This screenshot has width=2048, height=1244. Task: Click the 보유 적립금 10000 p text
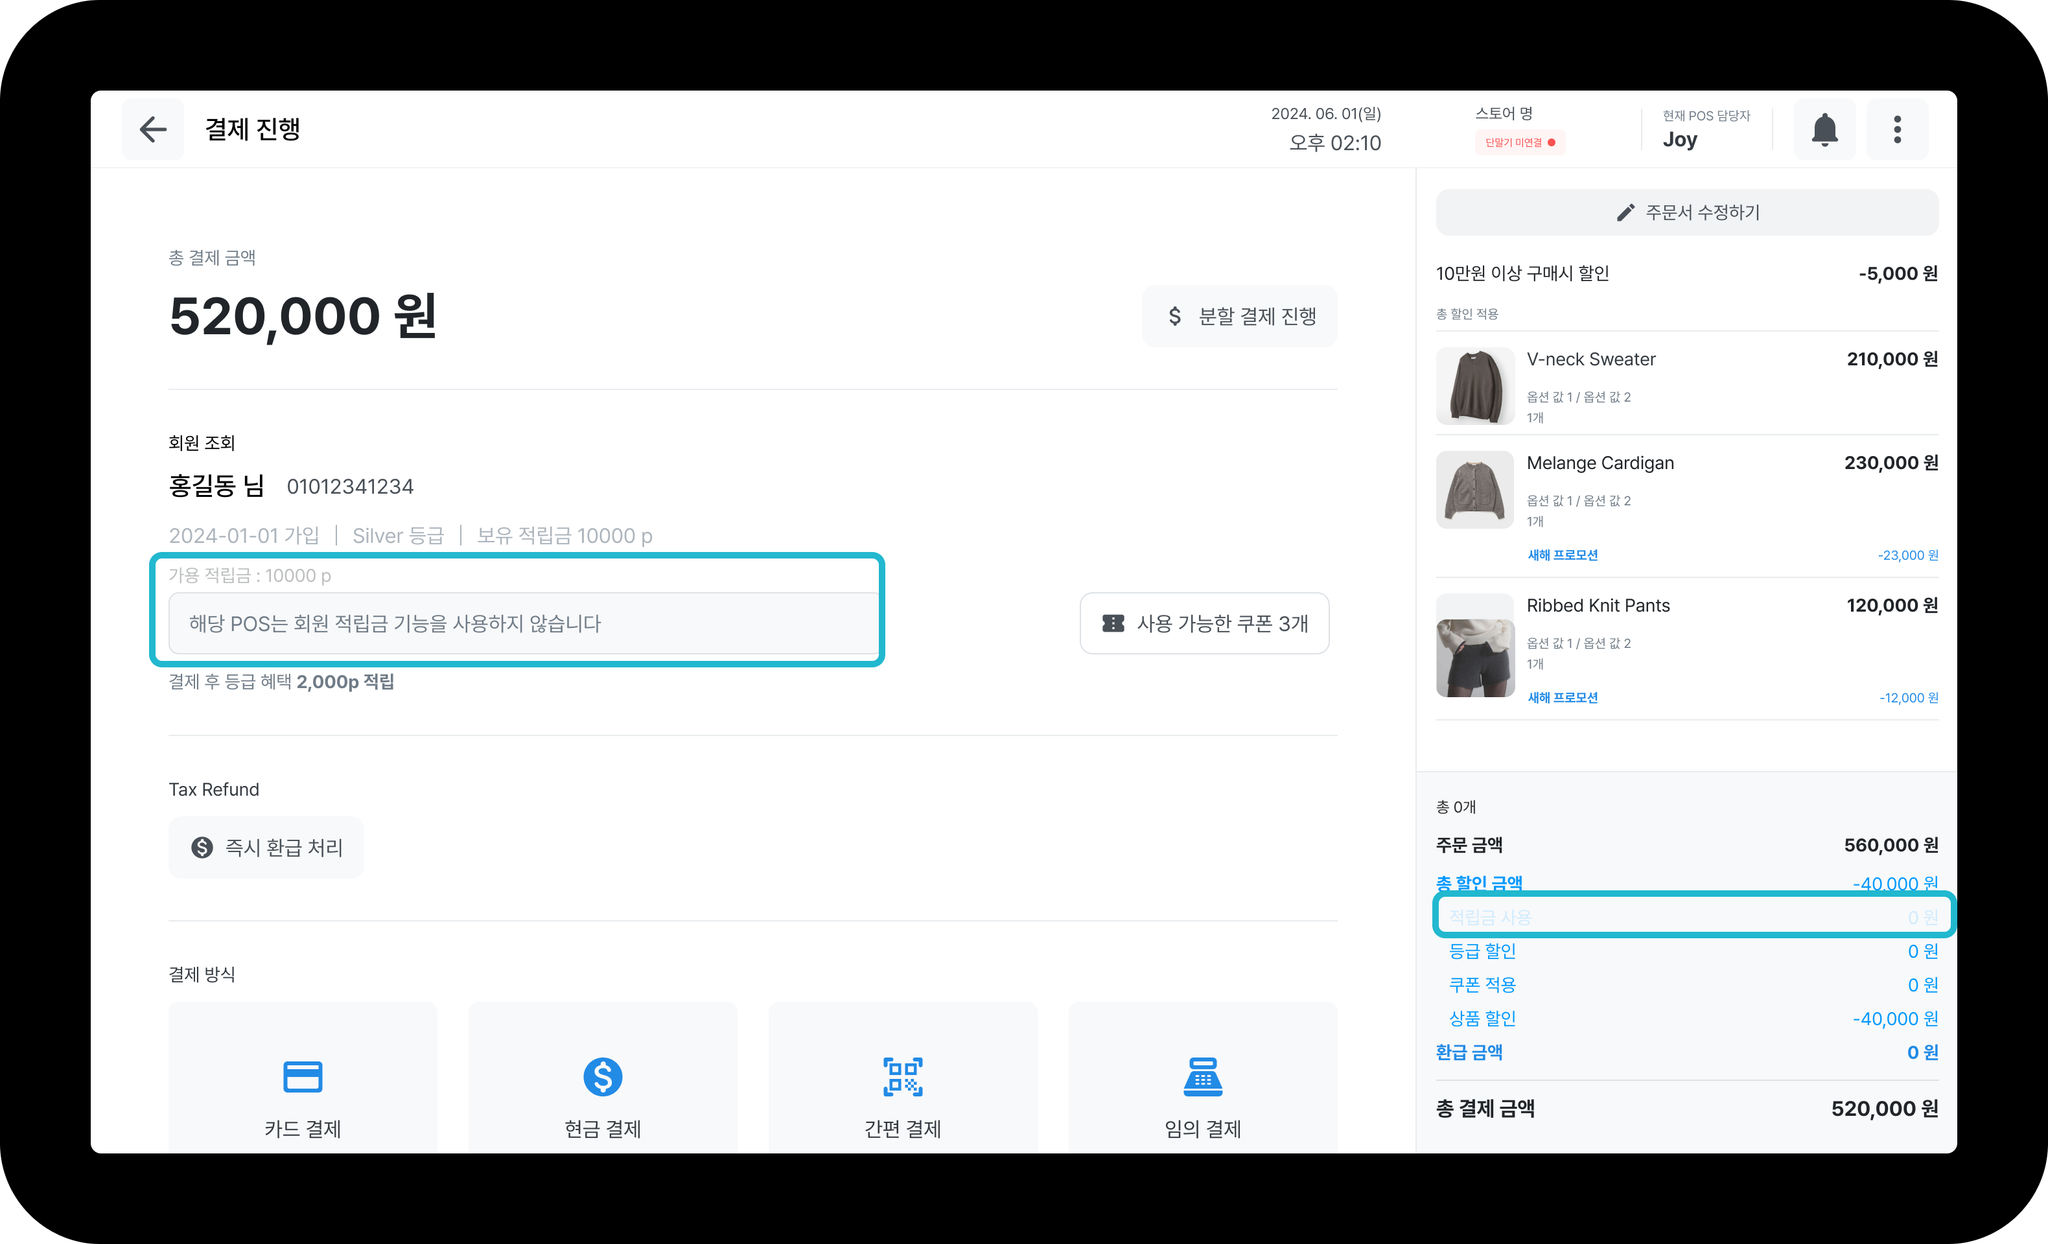(565, 536)
